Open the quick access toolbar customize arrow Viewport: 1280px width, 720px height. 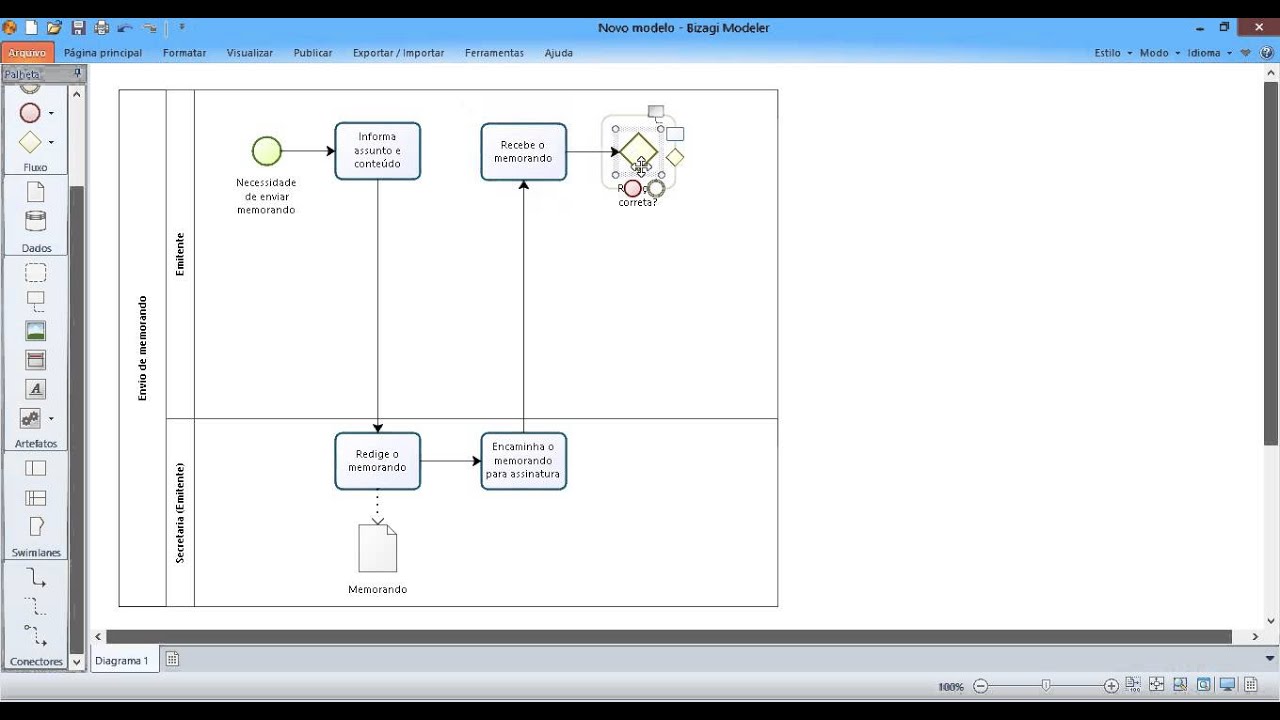point(181,28)
